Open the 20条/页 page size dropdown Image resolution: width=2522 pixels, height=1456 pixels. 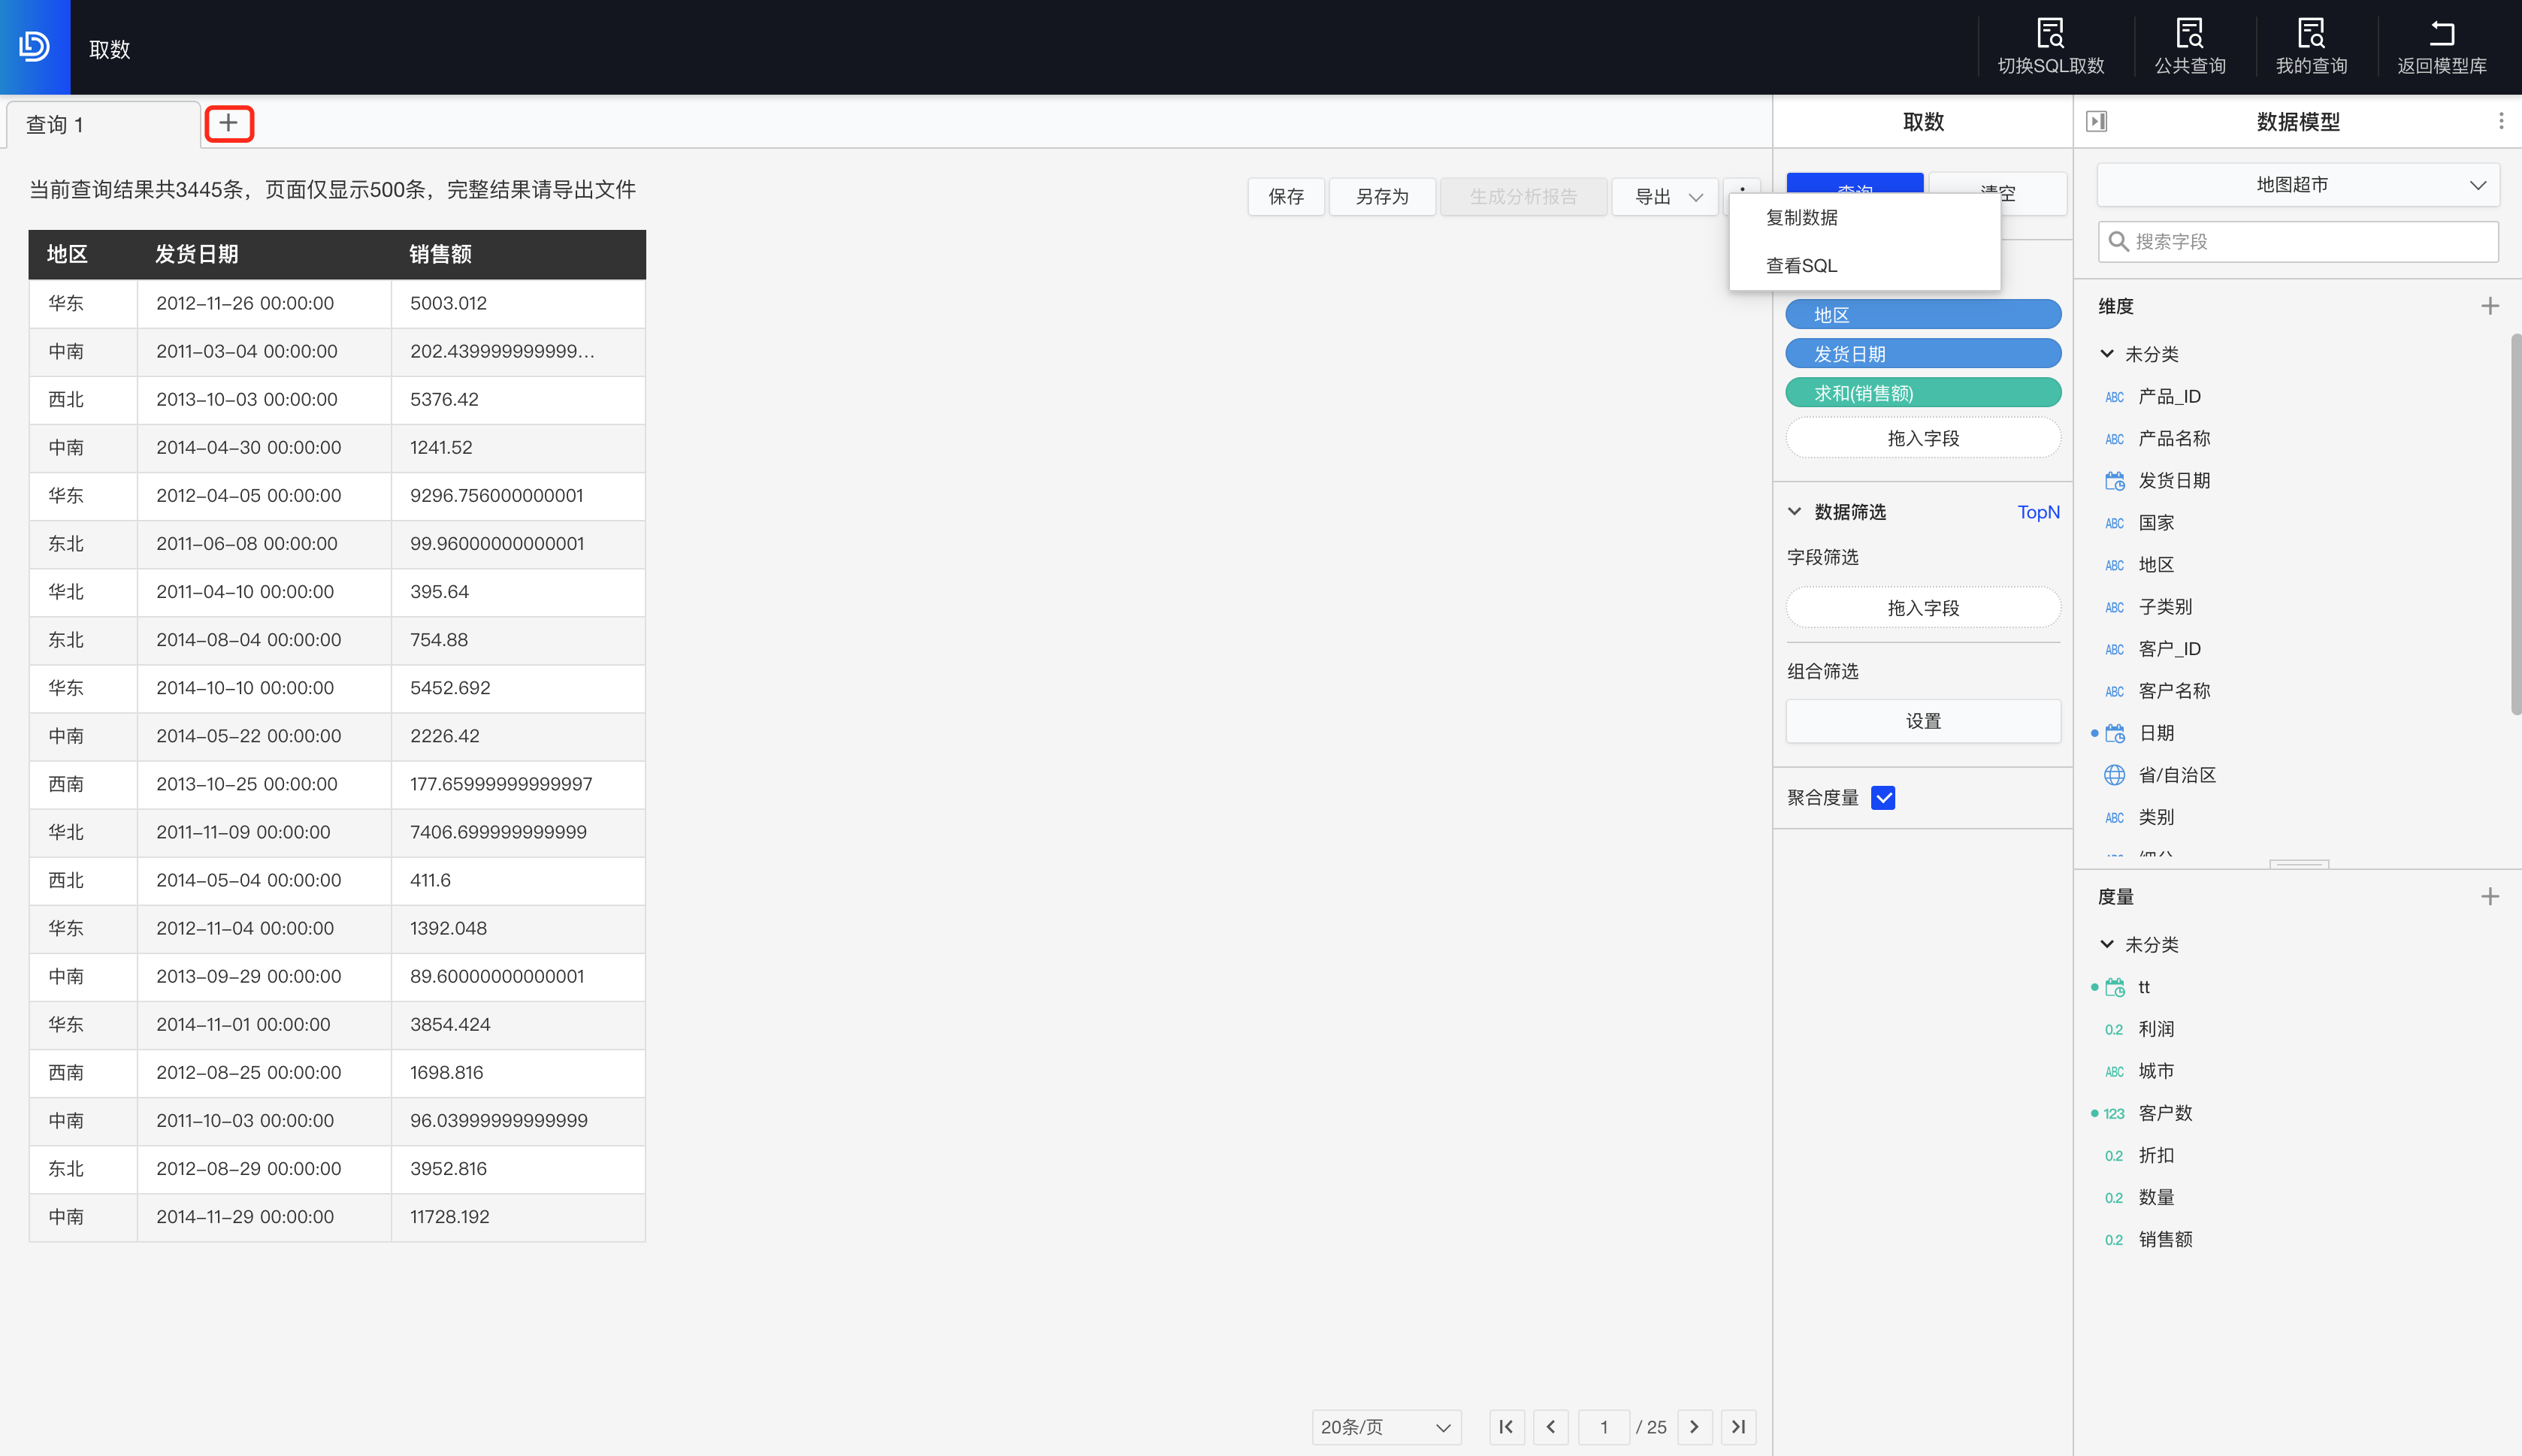1386,1427
